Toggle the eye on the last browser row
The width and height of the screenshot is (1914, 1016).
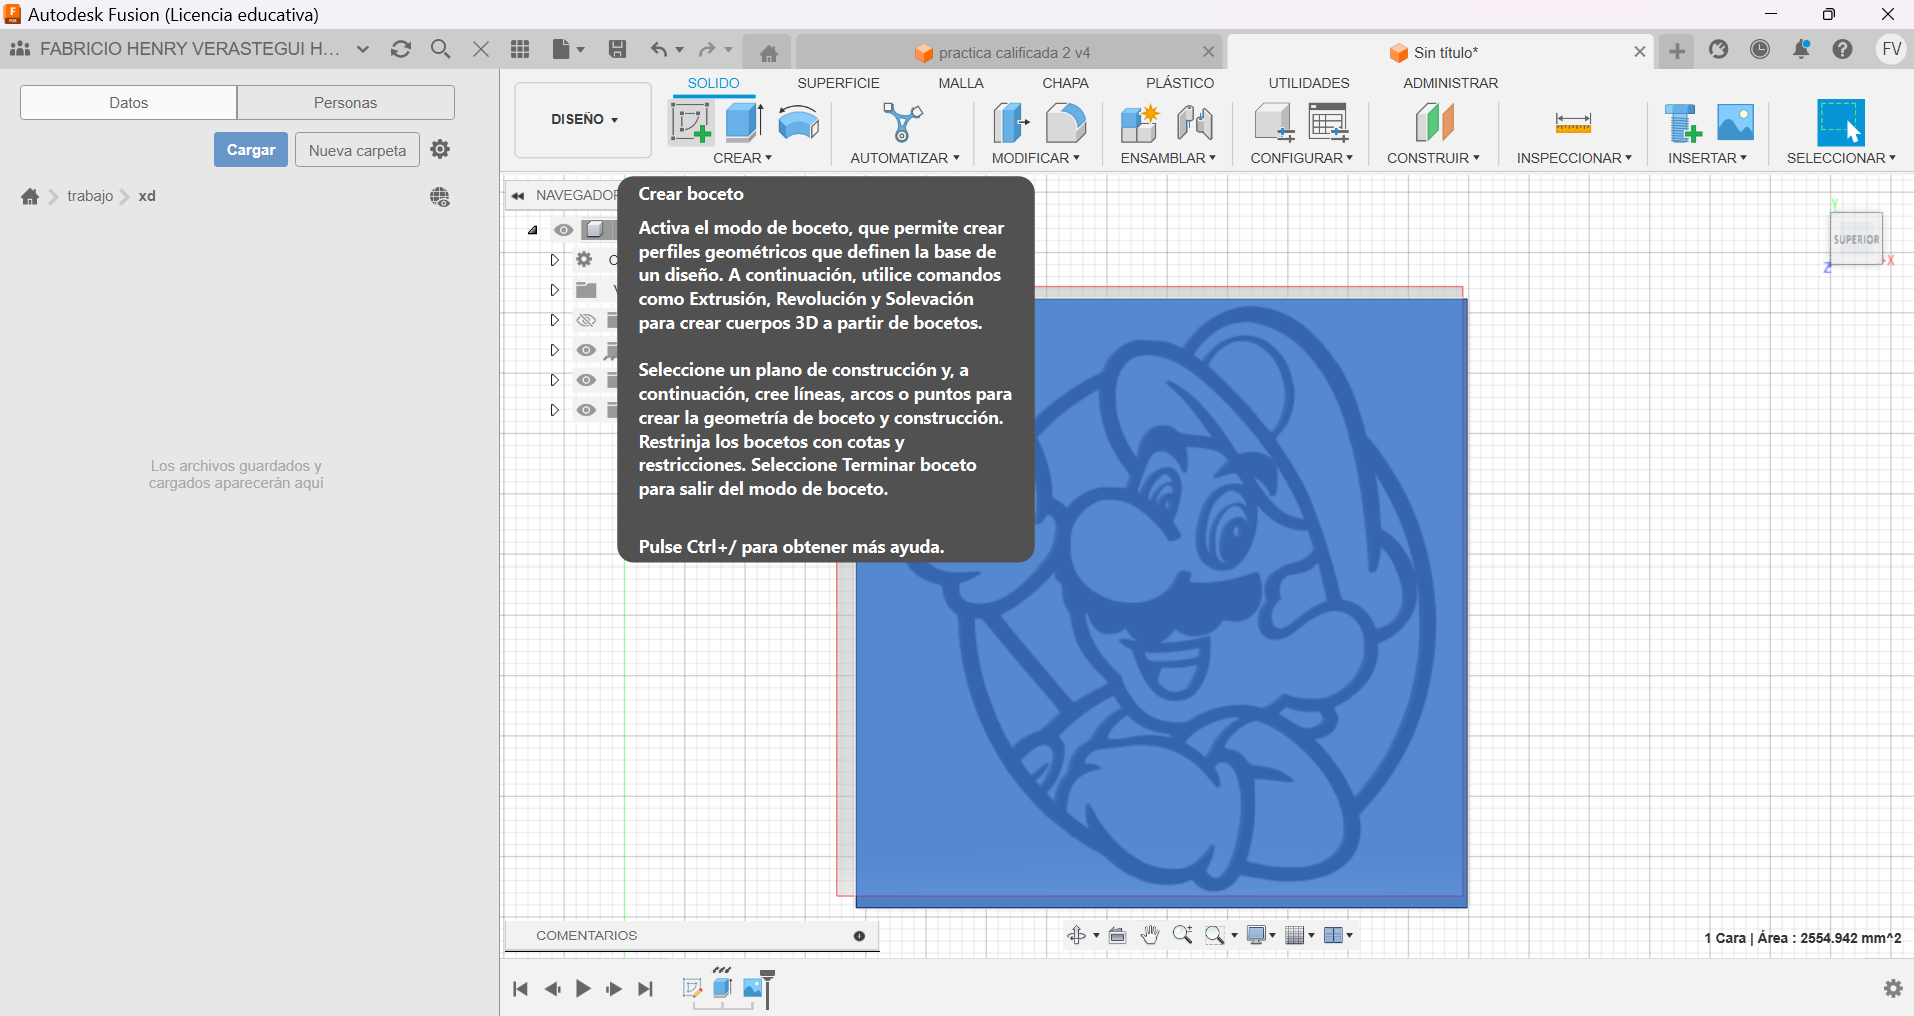tap(586, 410)
